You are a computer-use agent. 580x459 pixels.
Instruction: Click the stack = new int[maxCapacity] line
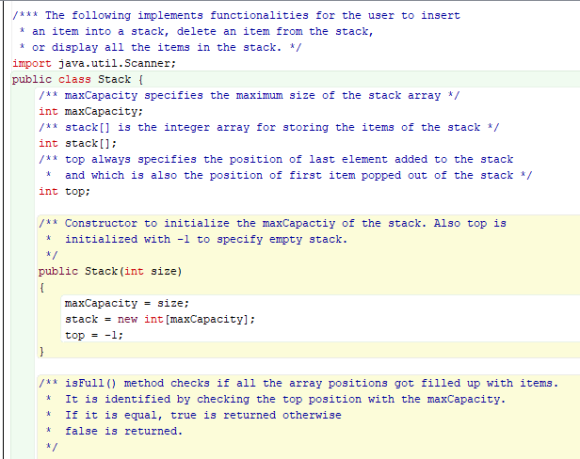click(160, 319)
